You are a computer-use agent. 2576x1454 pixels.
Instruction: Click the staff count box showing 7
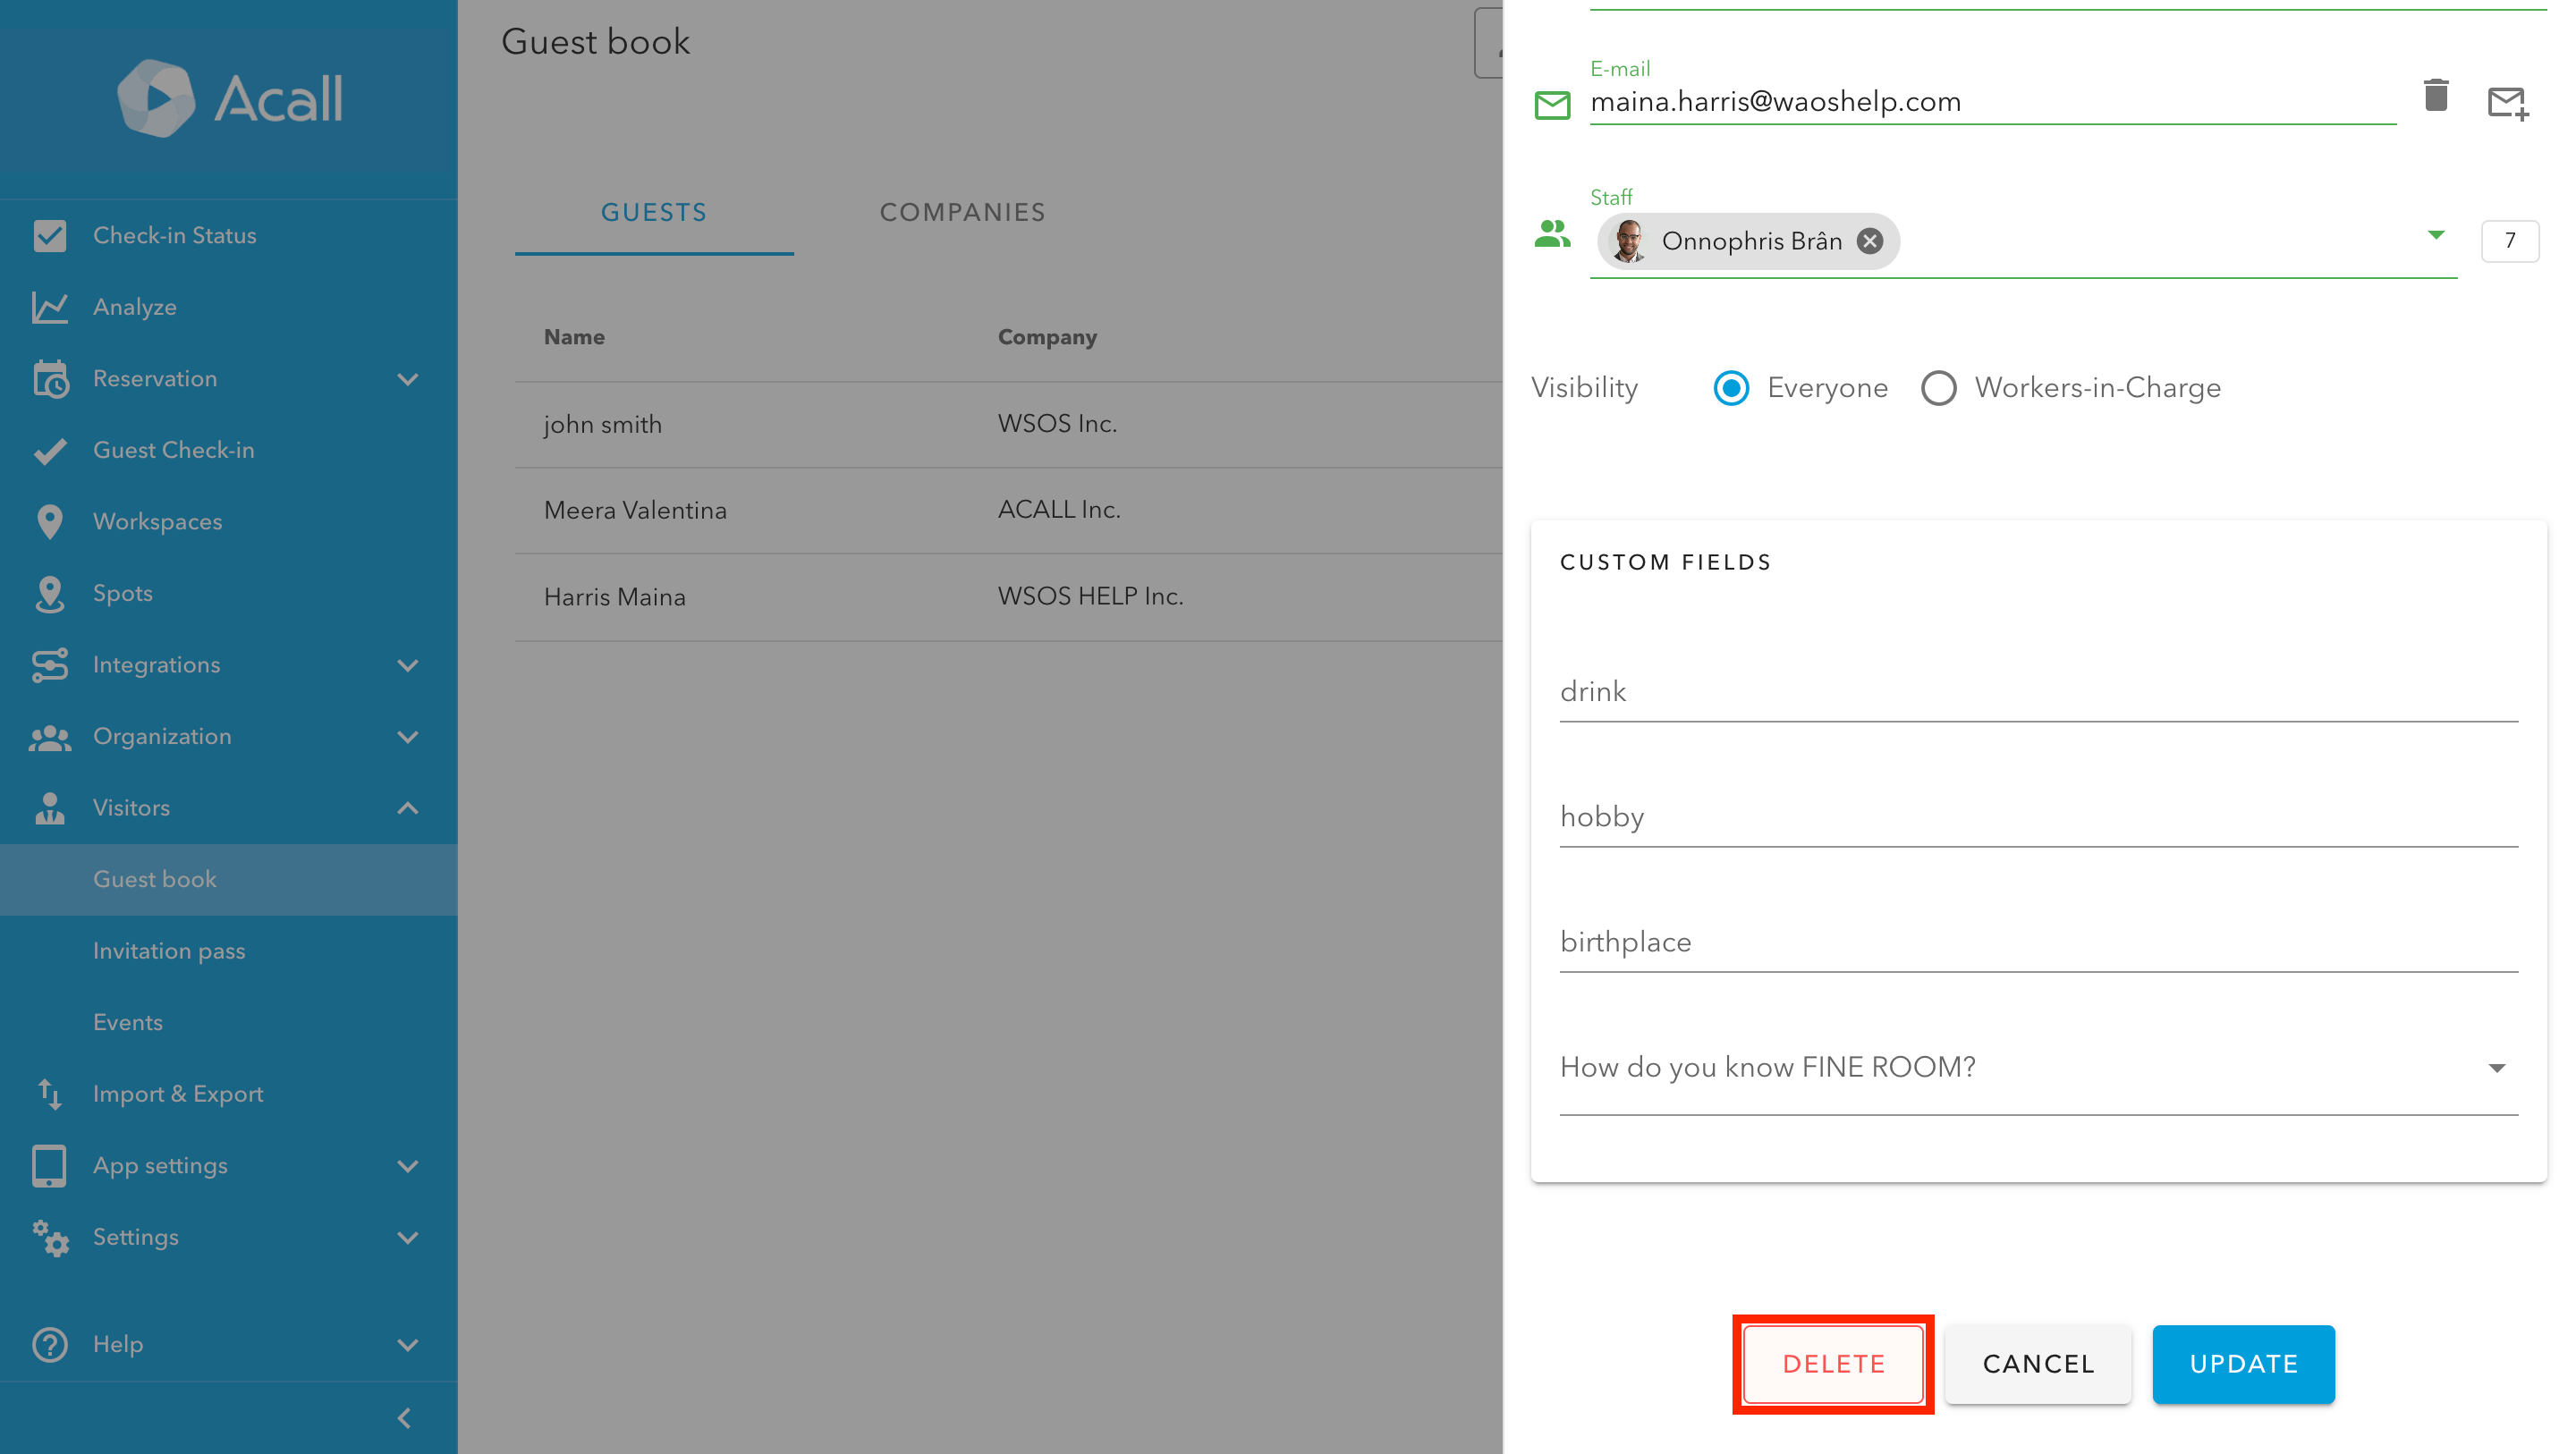click(x=2510, y=241)
